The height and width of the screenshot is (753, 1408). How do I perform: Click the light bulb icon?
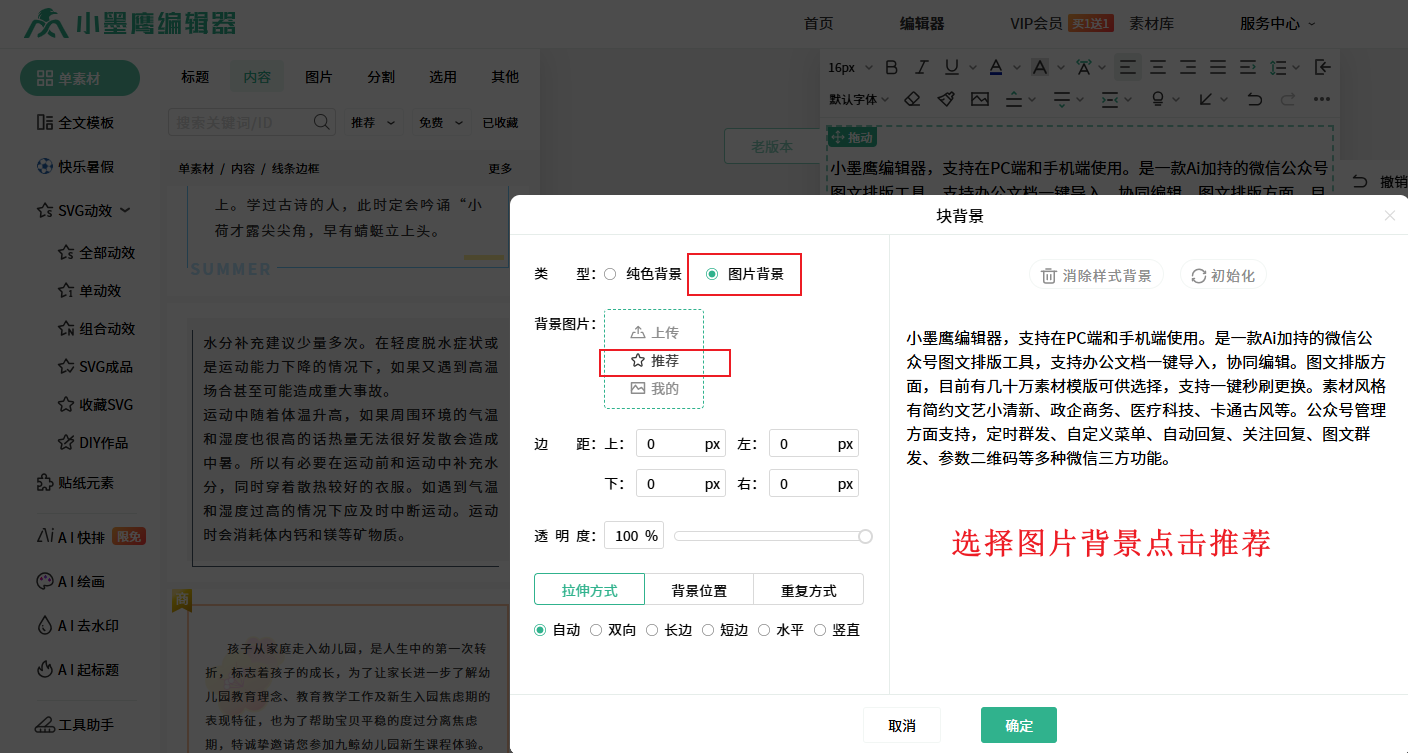(x=1158, y=99)
